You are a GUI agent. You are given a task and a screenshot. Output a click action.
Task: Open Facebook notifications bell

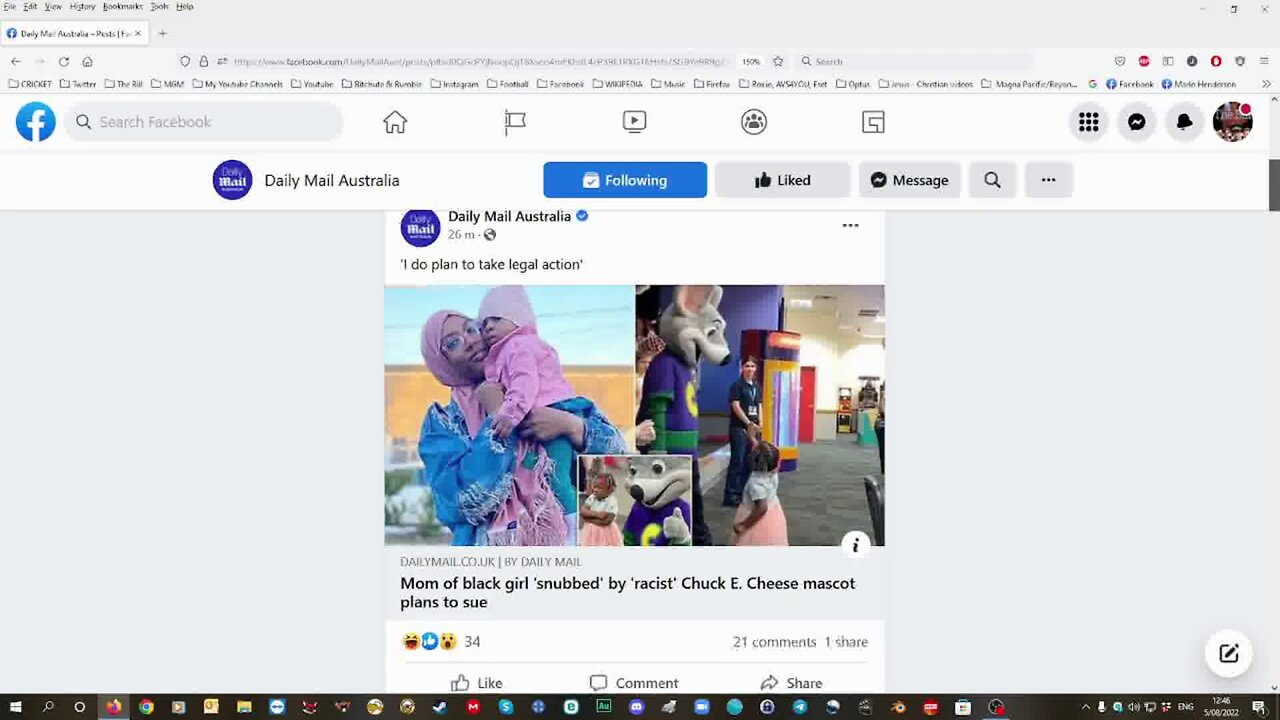coord(1185,122)
